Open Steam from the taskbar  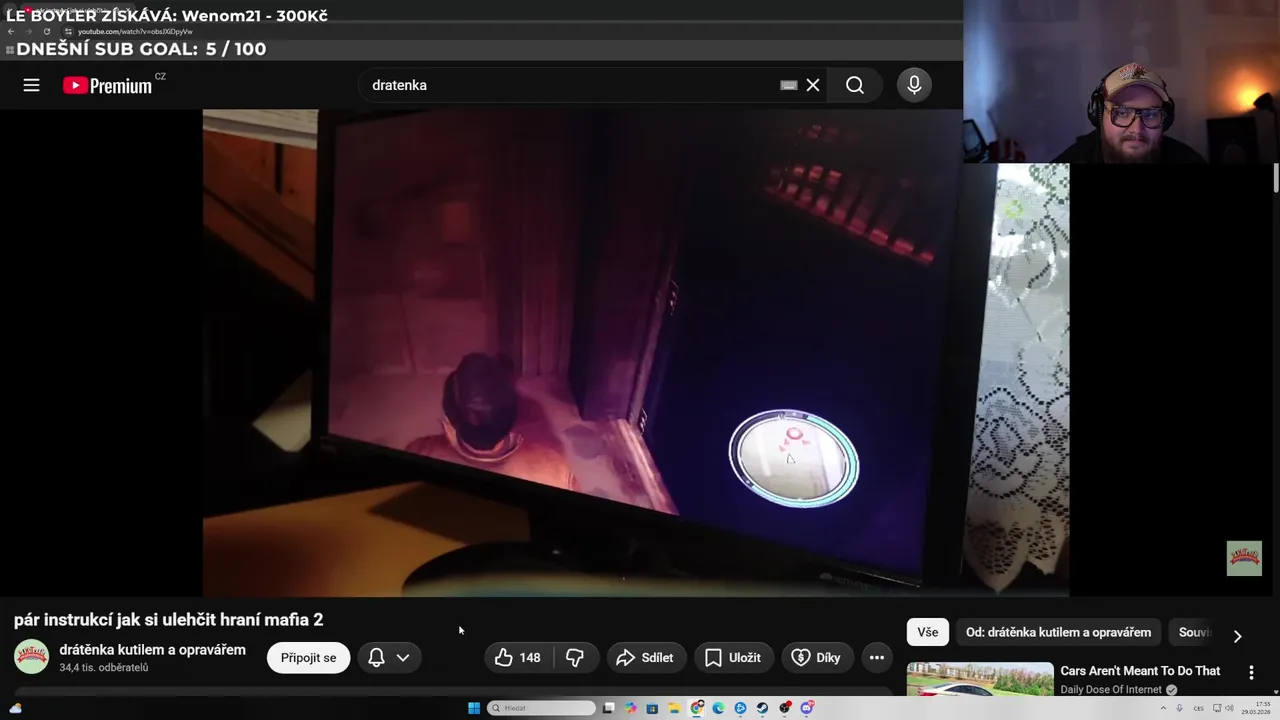coord(762,708)
